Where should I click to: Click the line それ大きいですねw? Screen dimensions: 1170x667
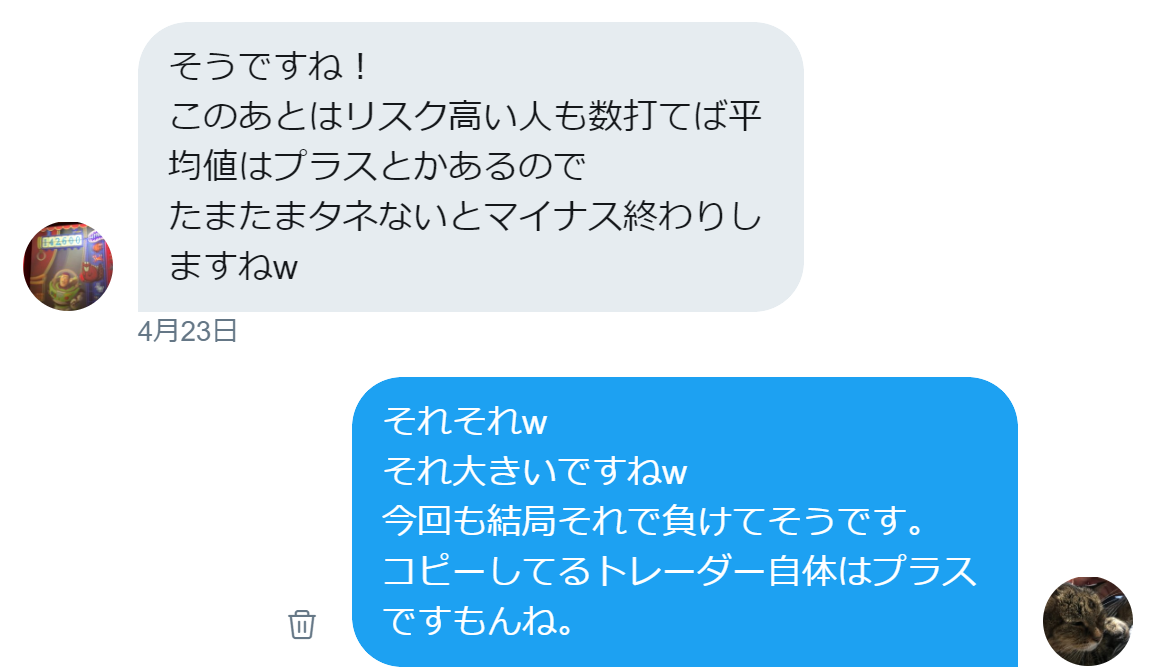pos(535,472)
